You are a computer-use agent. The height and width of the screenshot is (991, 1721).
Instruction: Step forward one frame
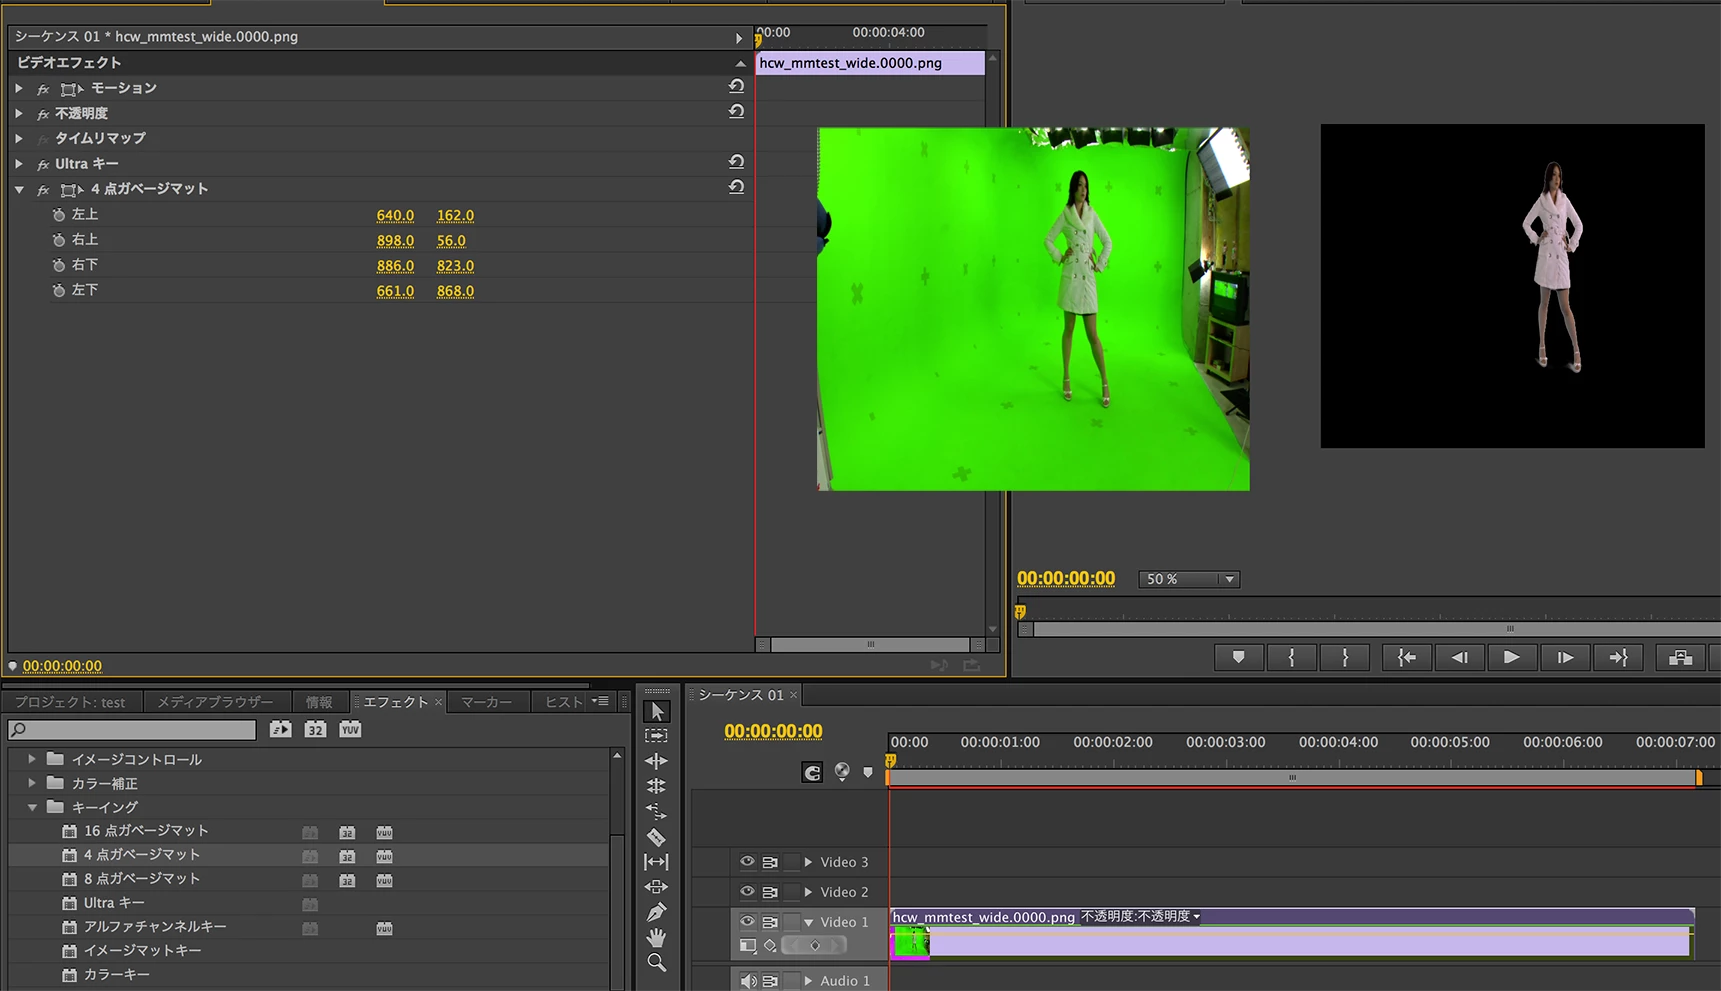(x=1565, y=658)
